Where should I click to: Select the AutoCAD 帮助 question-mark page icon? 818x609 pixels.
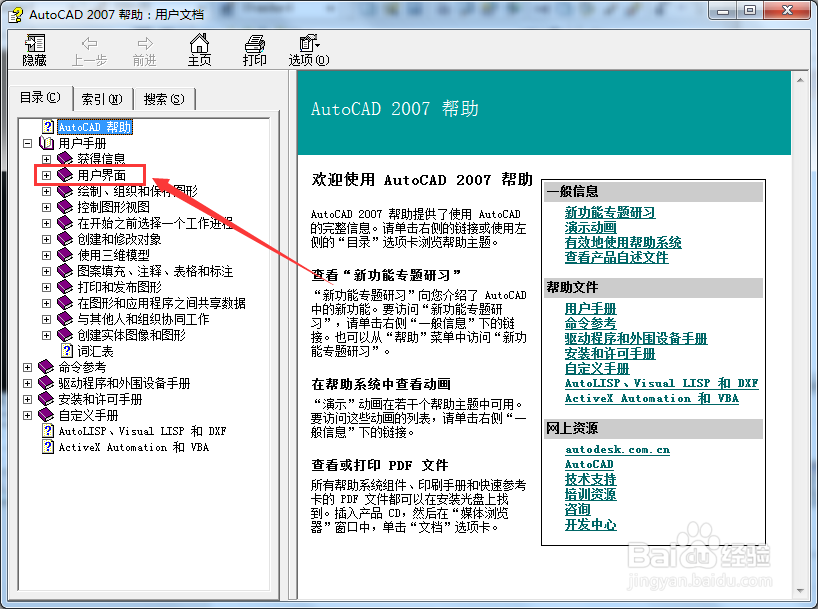tap(48, 127)
